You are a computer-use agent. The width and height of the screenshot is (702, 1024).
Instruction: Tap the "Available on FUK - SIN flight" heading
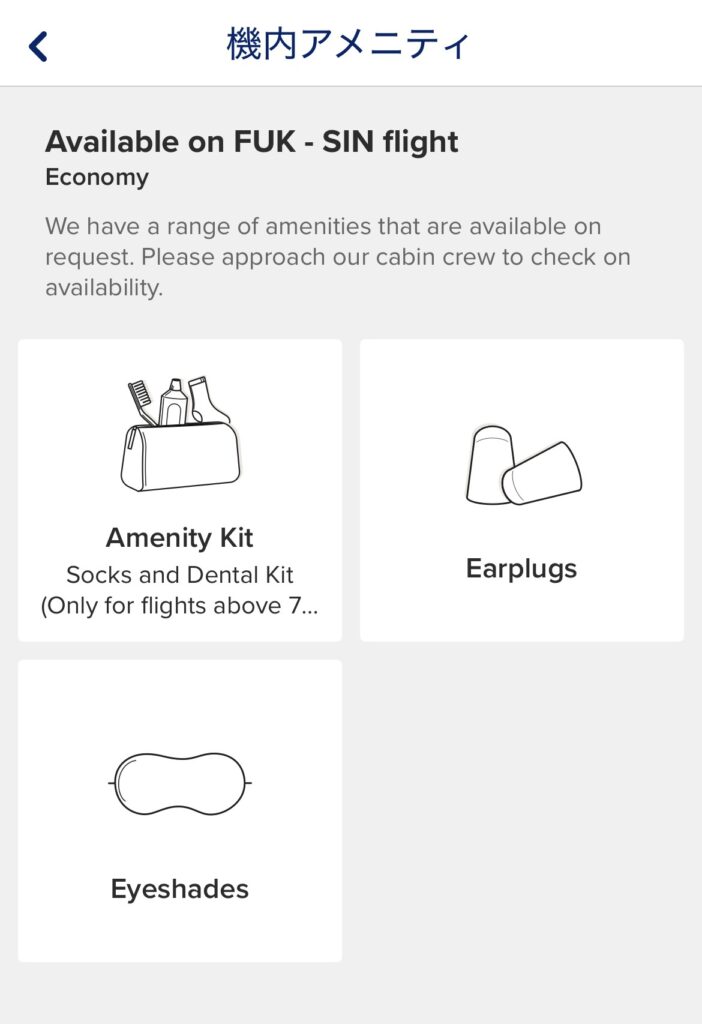click(x=252, y=142)
